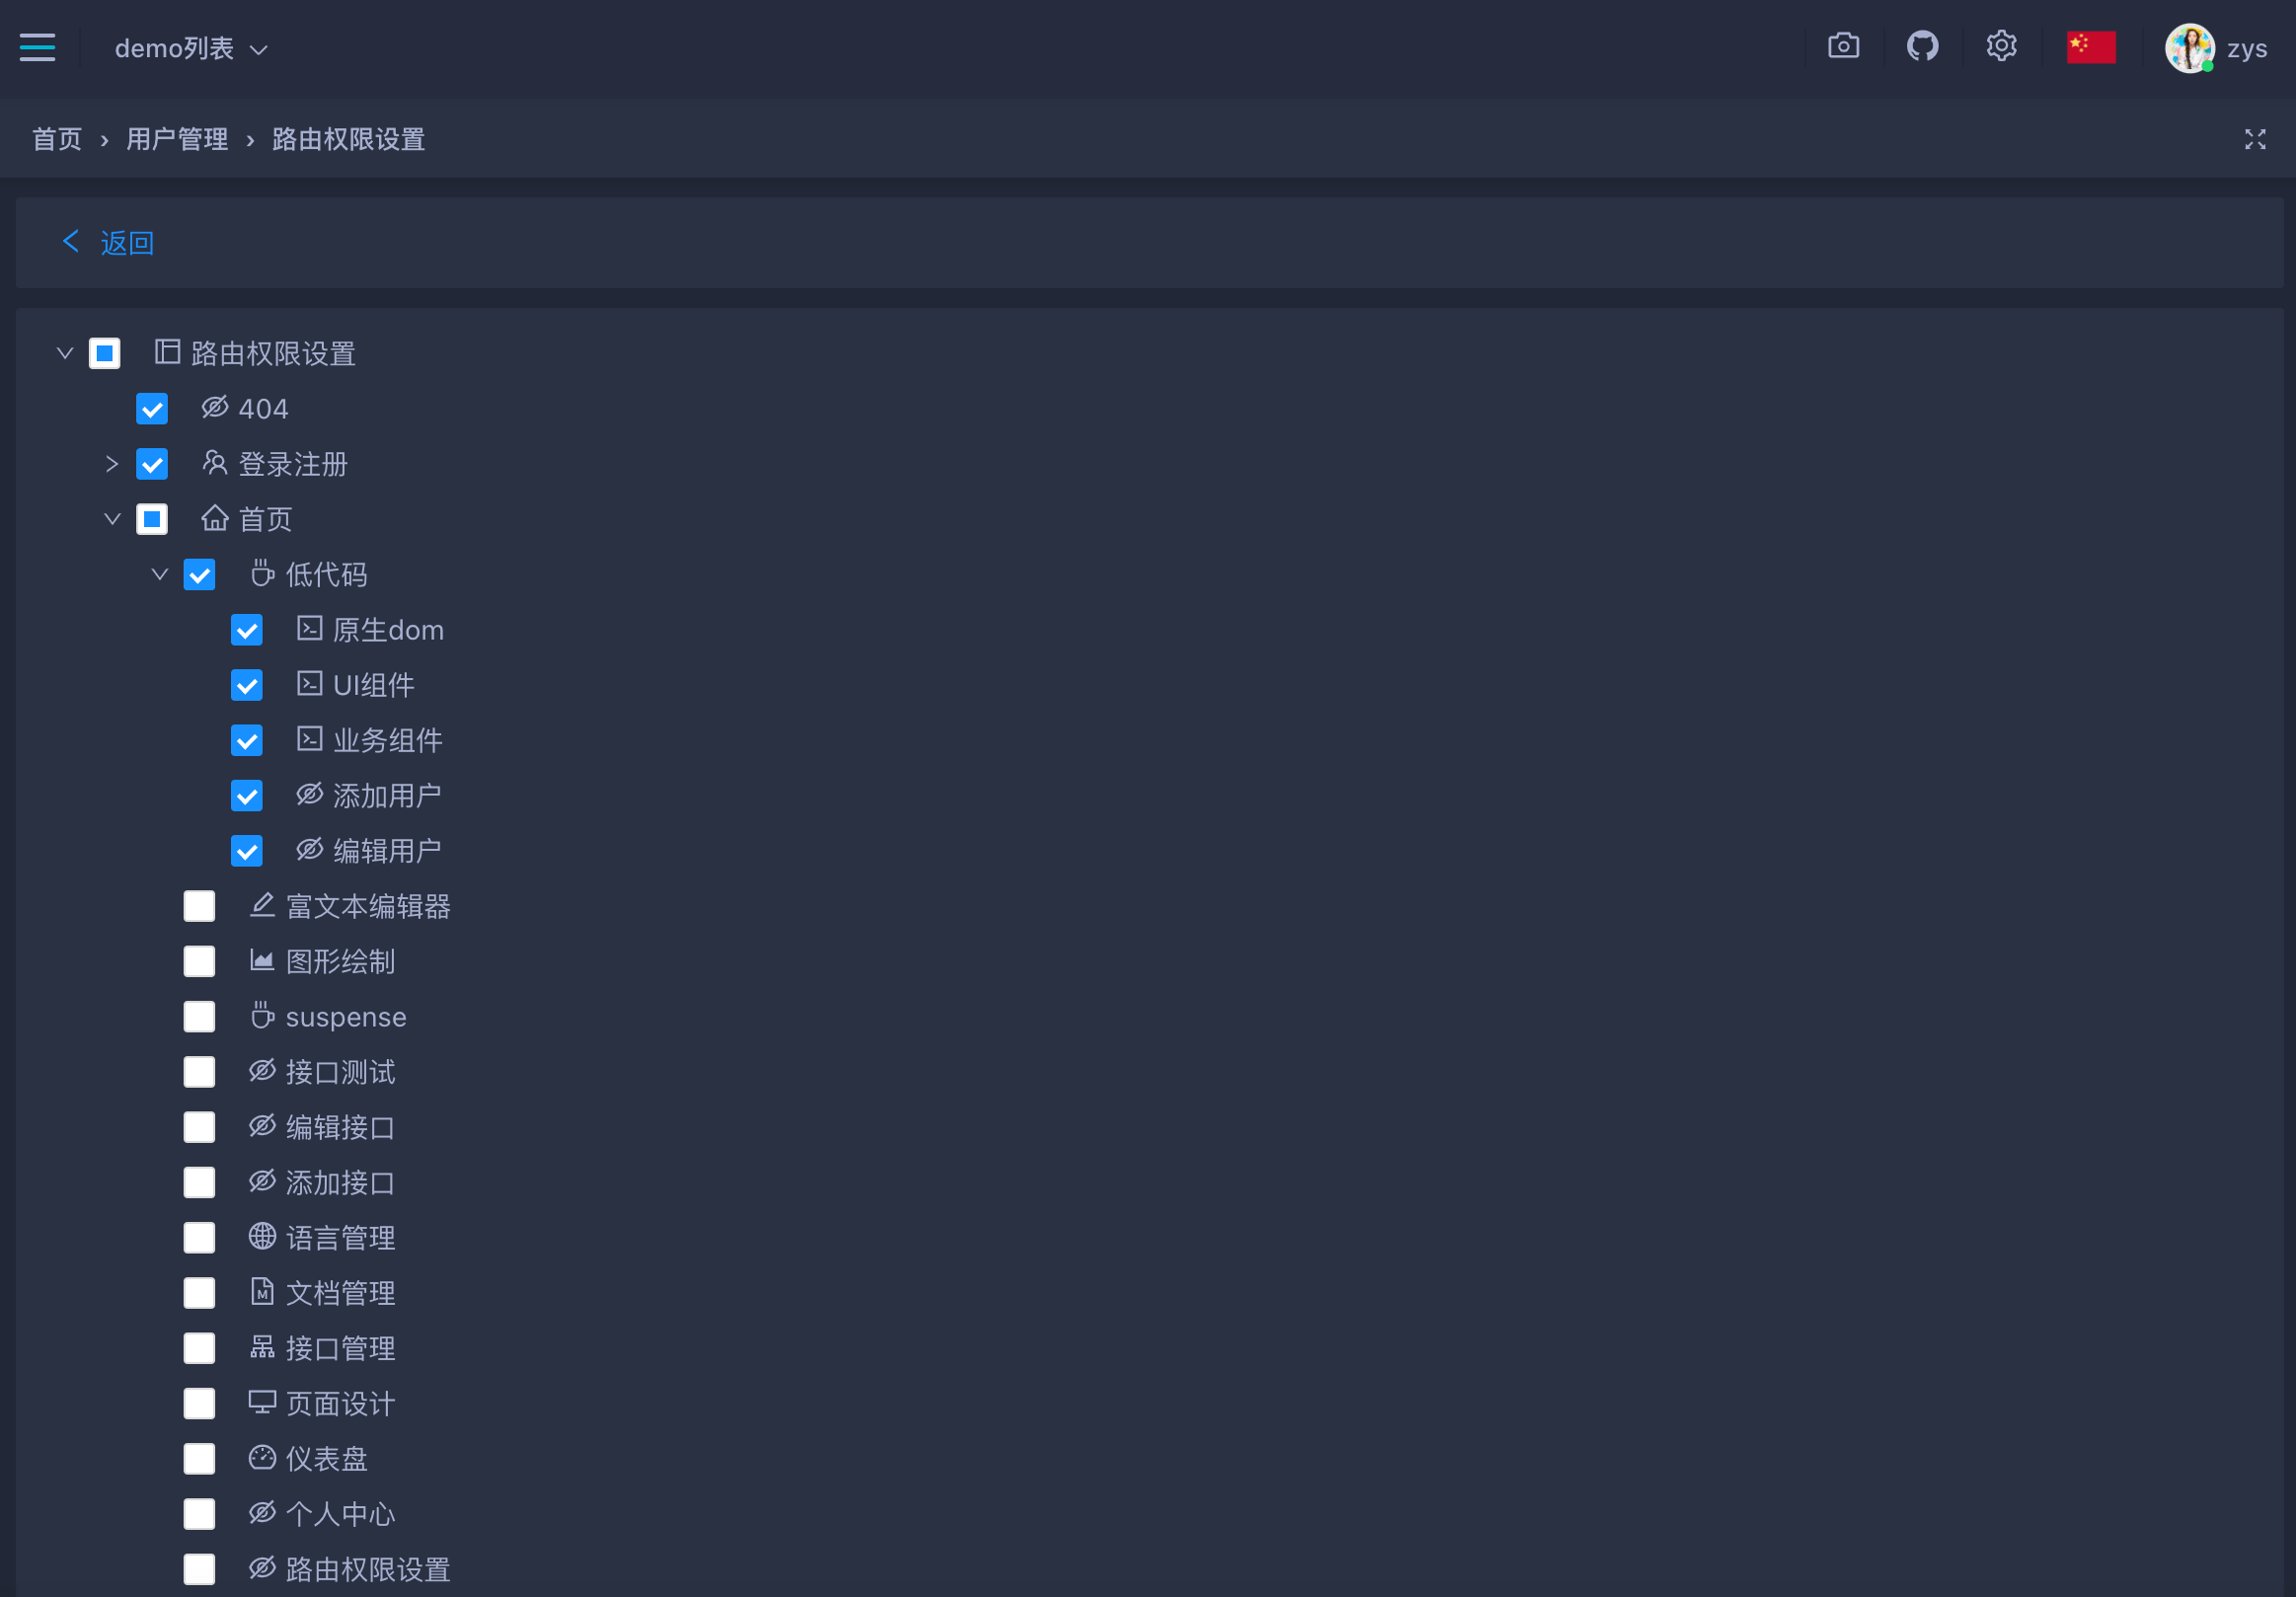Image resolution: width=2296 pixels, height=1597 pixels.
Task: Click the fullscreen expand icon
Action: pos(2255,140)
